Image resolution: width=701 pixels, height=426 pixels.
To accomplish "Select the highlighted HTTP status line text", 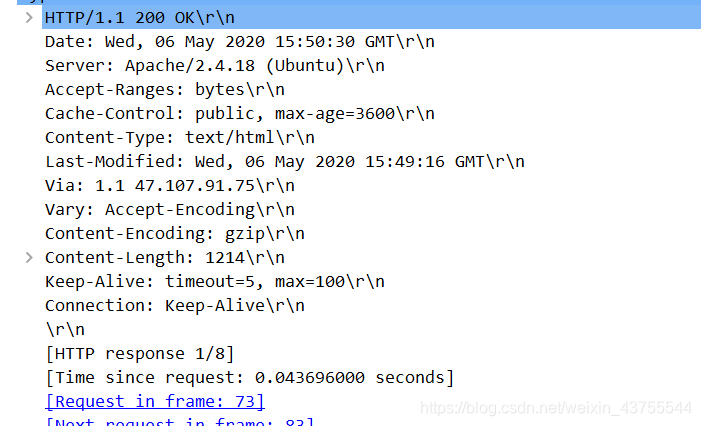I will (140, 18).
